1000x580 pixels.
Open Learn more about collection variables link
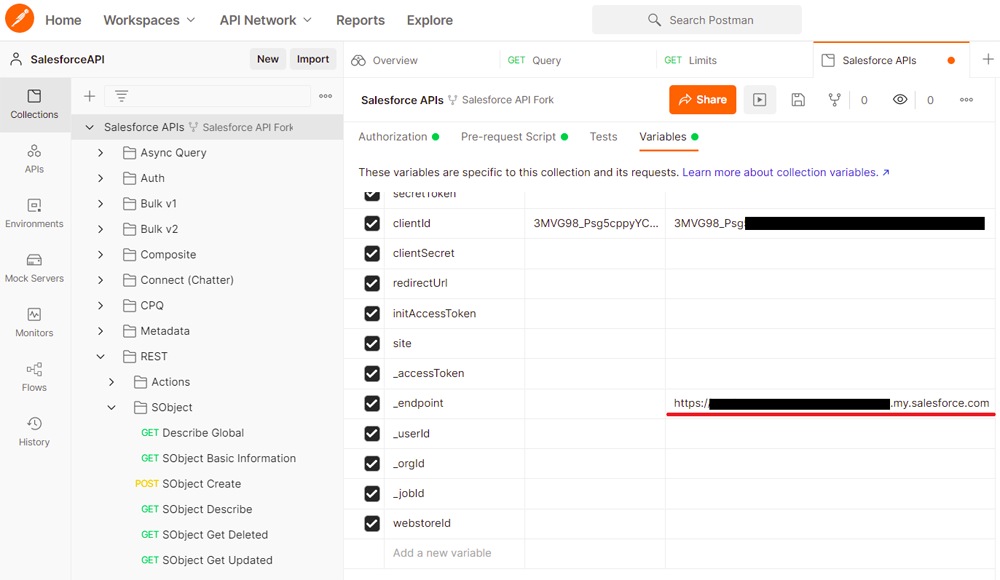tap(786, 172)
